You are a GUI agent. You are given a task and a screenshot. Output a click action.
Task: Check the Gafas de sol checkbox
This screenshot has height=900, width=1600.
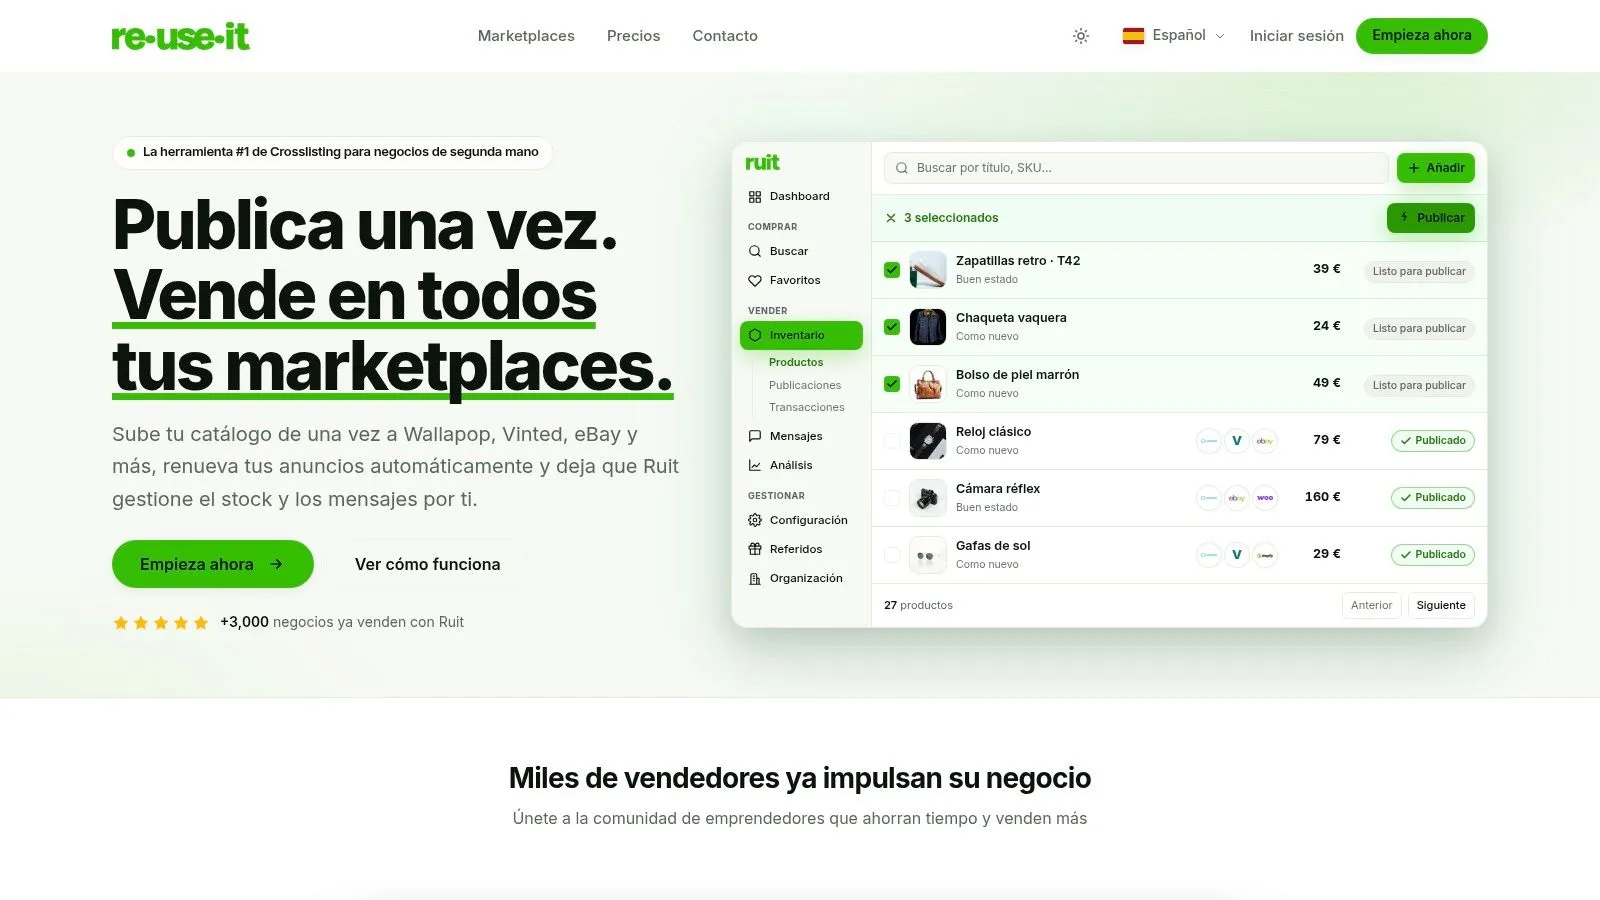pos(892,555)
